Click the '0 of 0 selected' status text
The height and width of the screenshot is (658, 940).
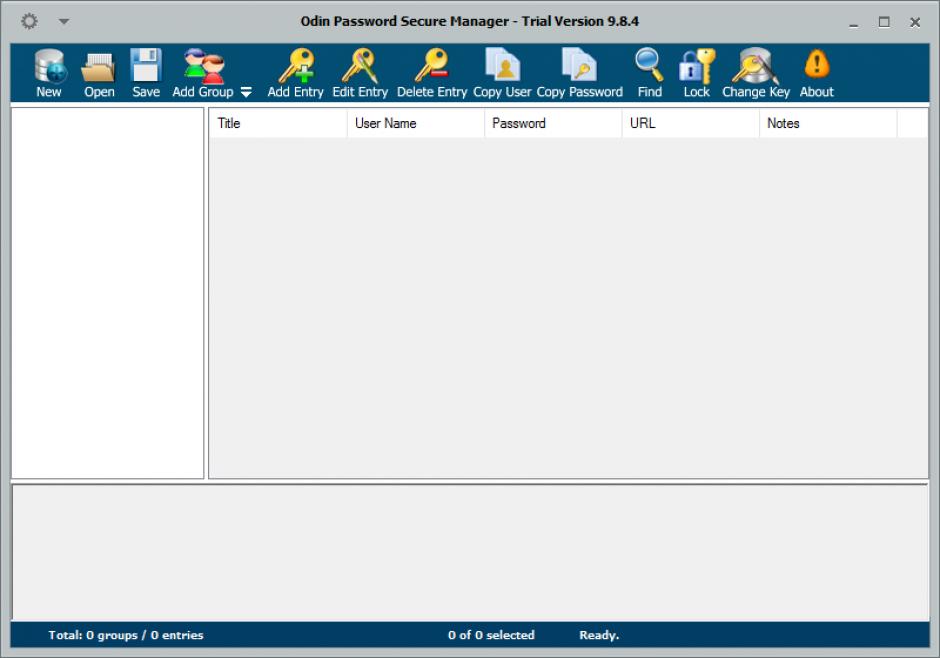pyautogui.click(x=491, y=635)
